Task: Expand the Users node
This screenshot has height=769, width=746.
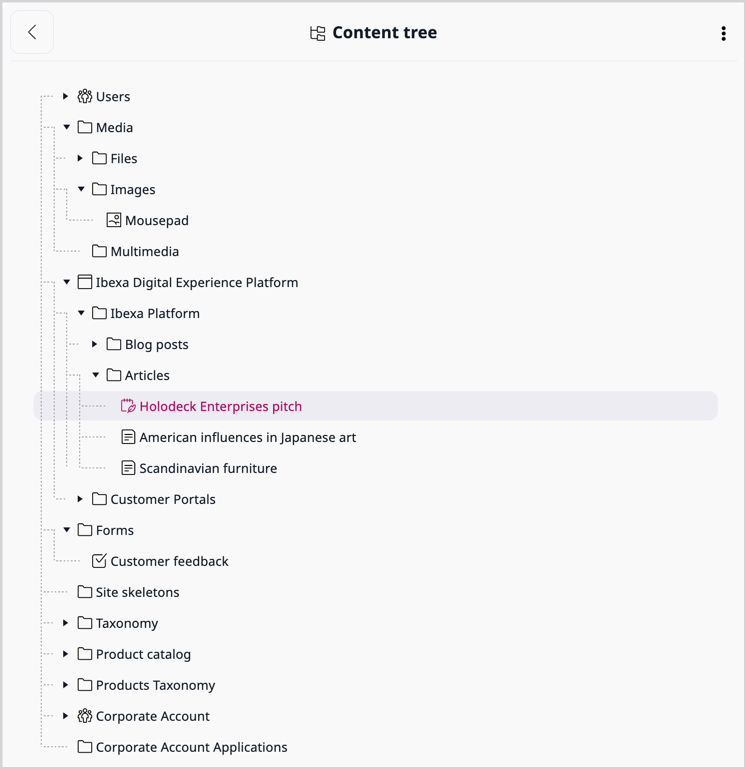Action: tap(66, 97)
